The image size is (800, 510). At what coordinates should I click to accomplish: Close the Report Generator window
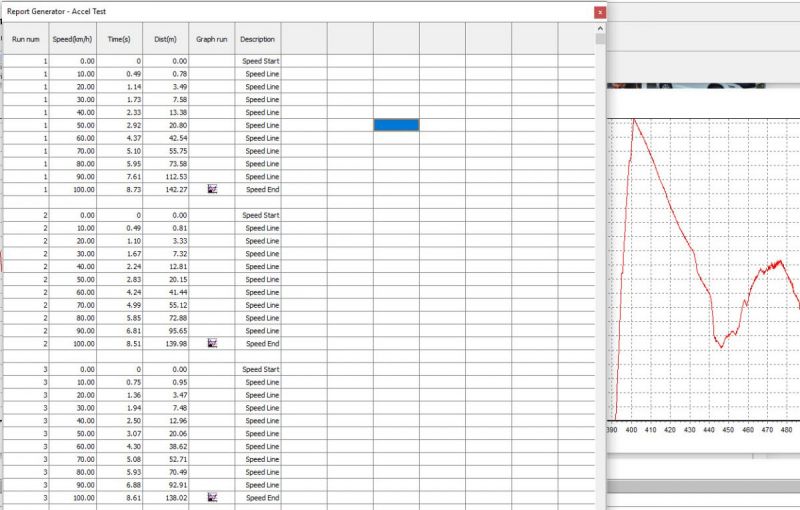pos(599,12)
